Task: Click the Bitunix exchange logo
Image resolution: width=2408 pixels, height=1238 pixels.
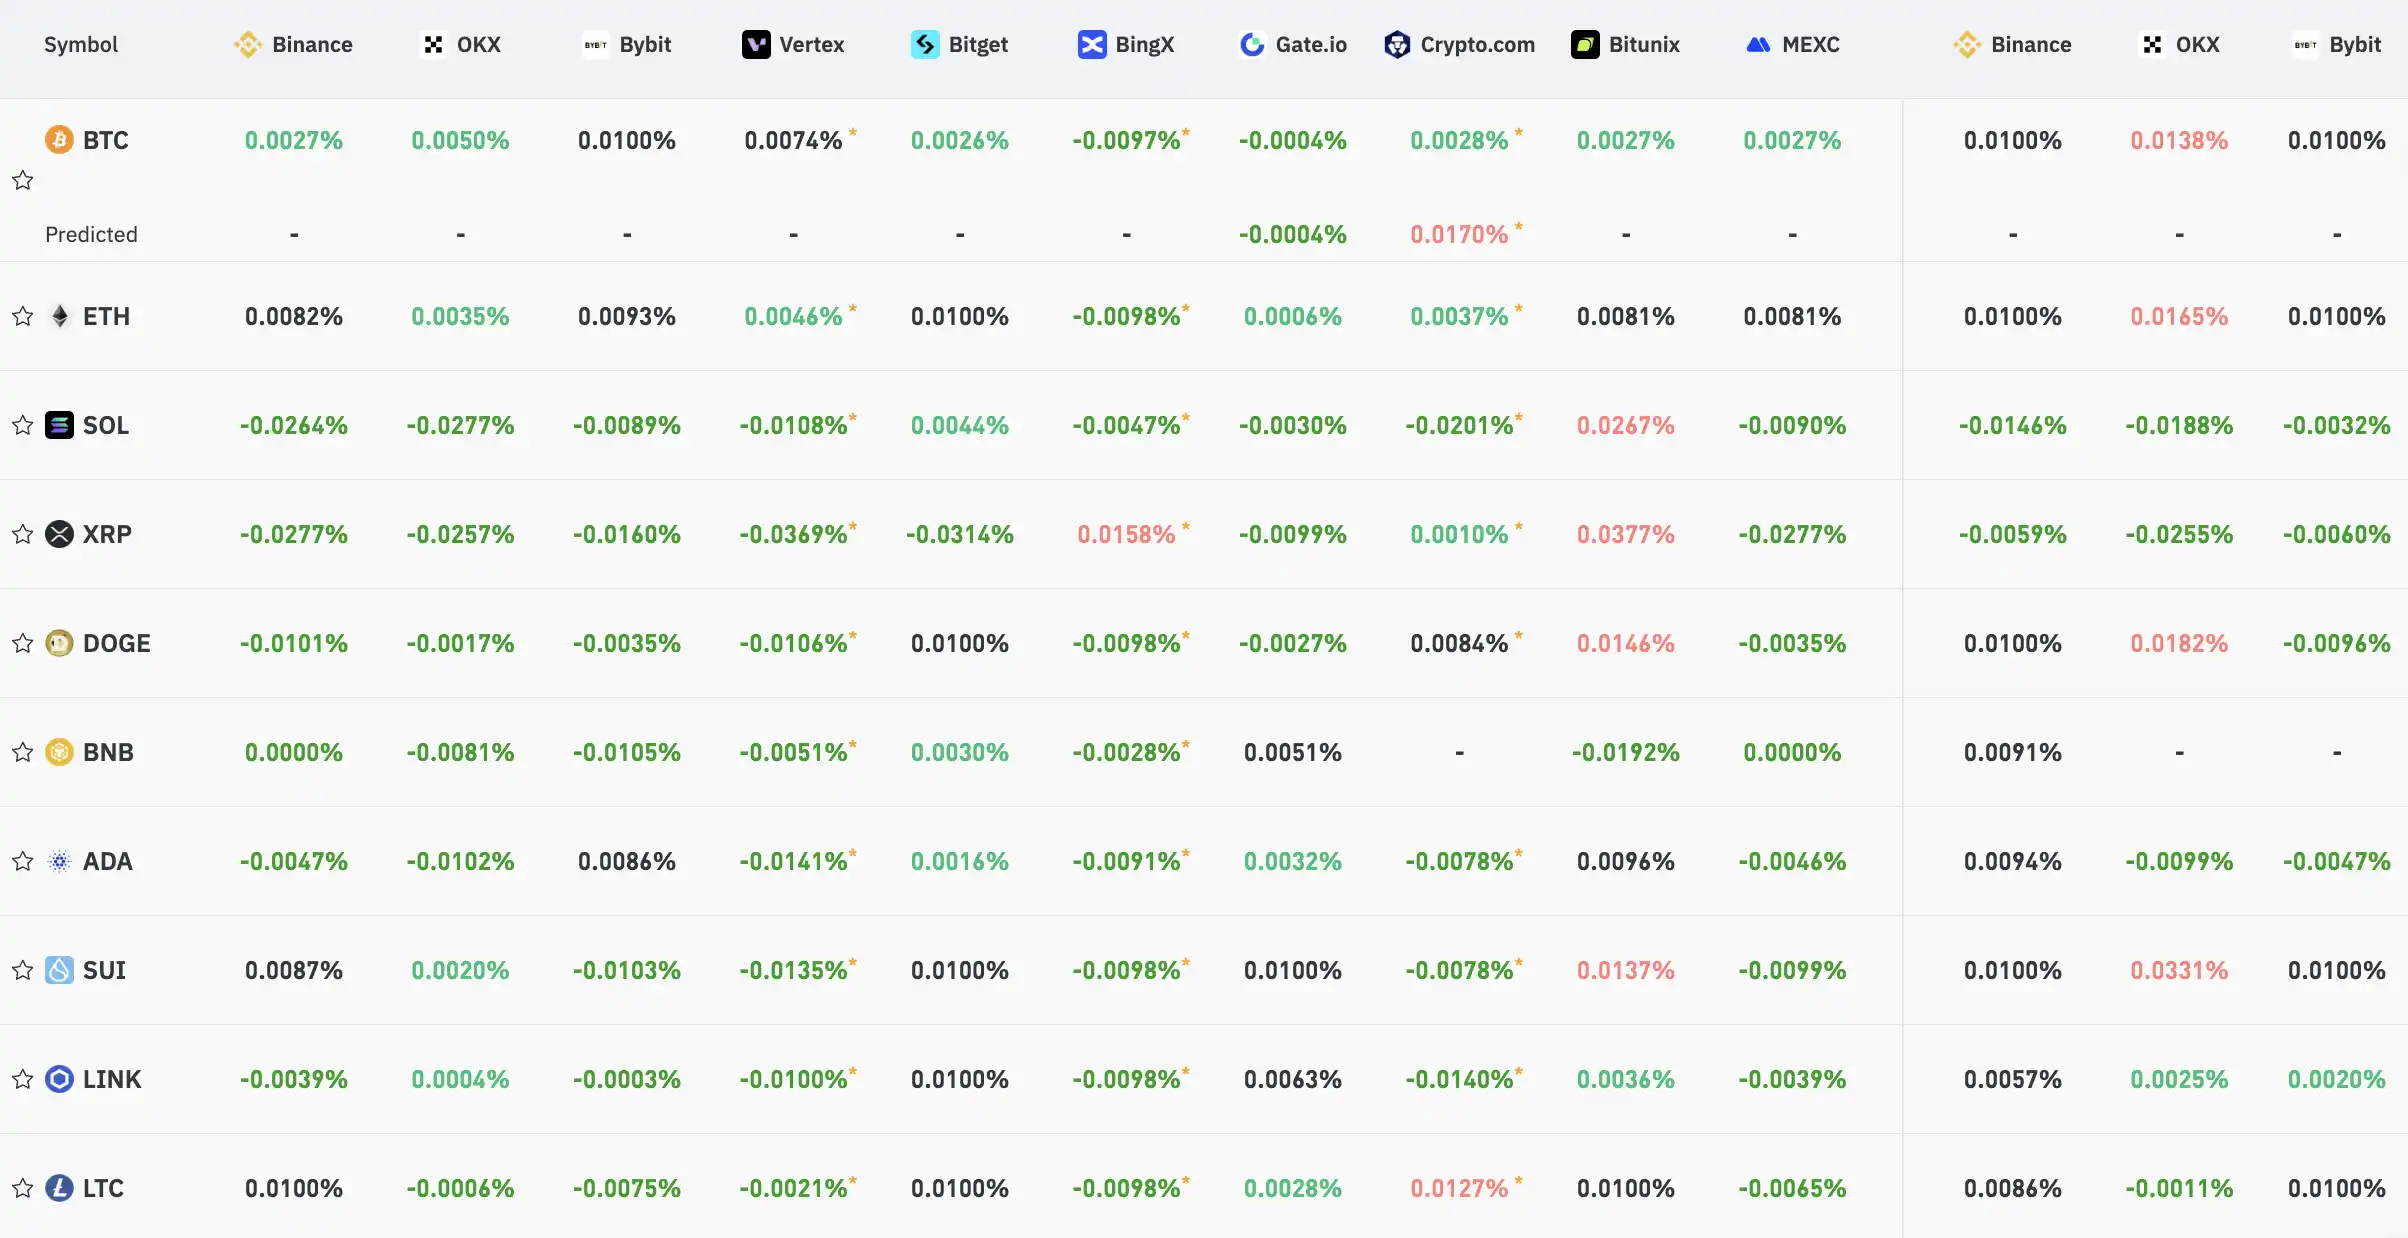Action: (x=1585, y=45)
